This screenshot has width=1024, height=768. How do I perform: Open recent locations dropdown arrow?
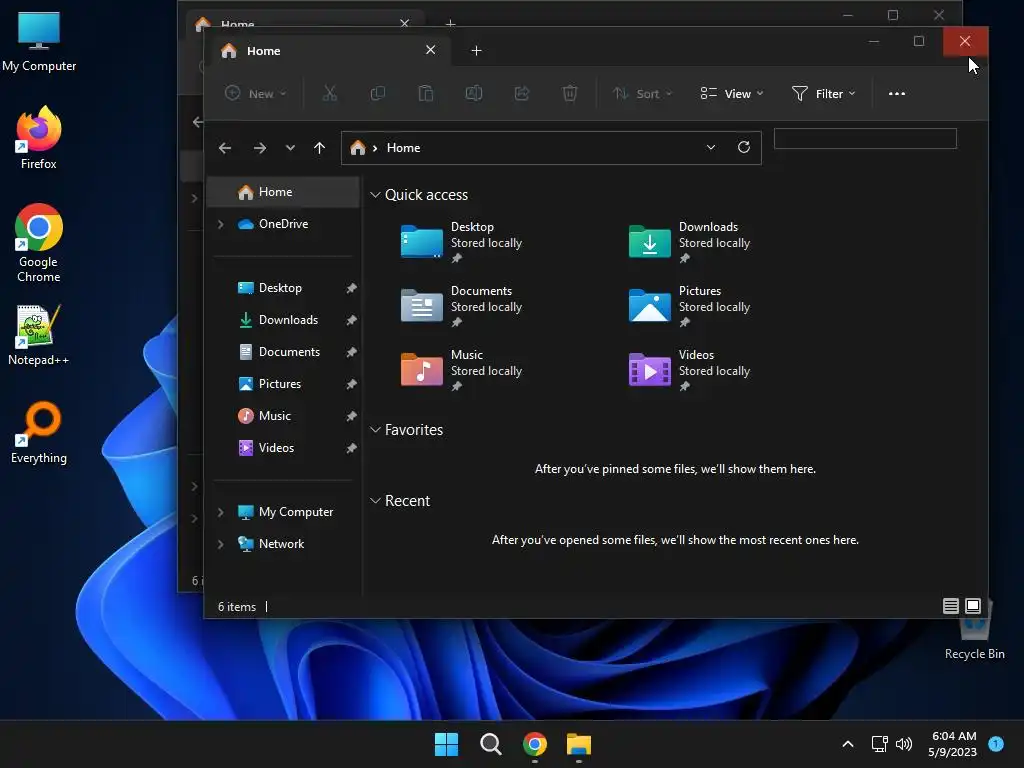click(x=290, y=148)
